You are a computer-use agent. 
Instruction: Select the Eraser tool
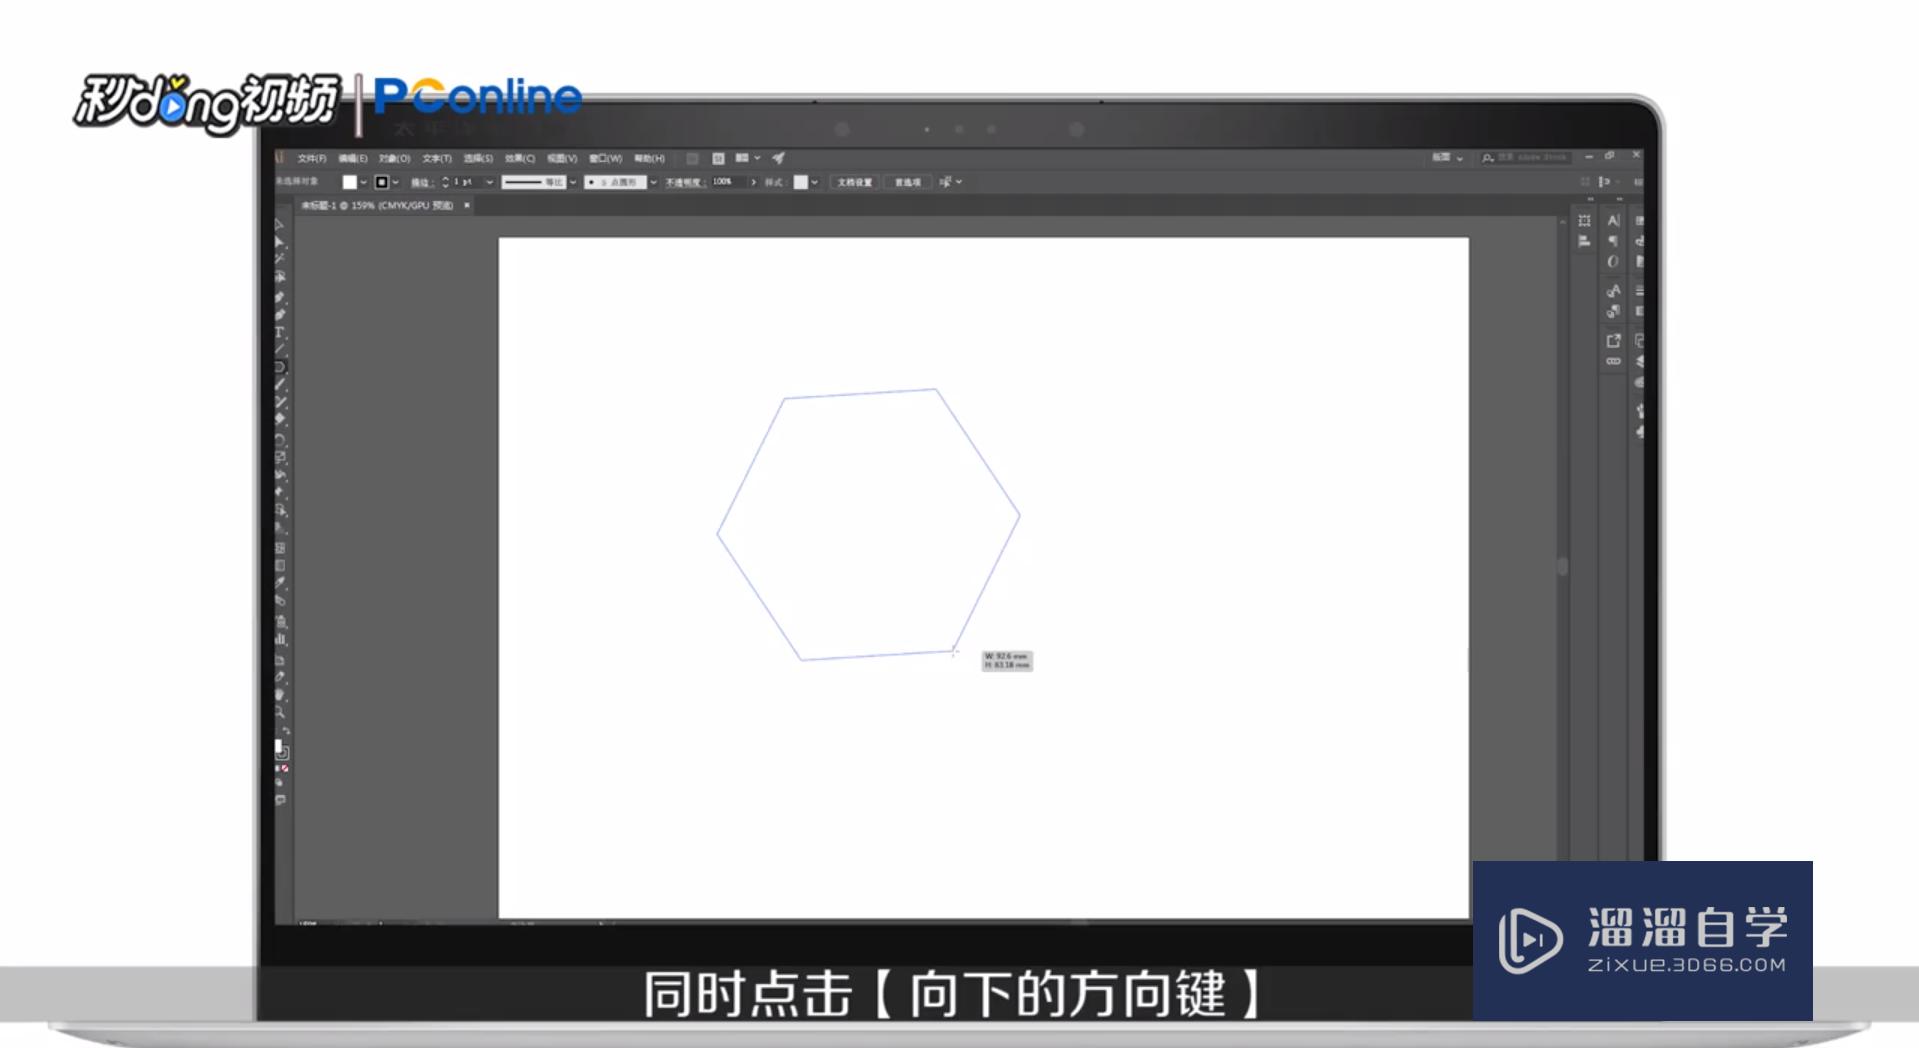279,420
